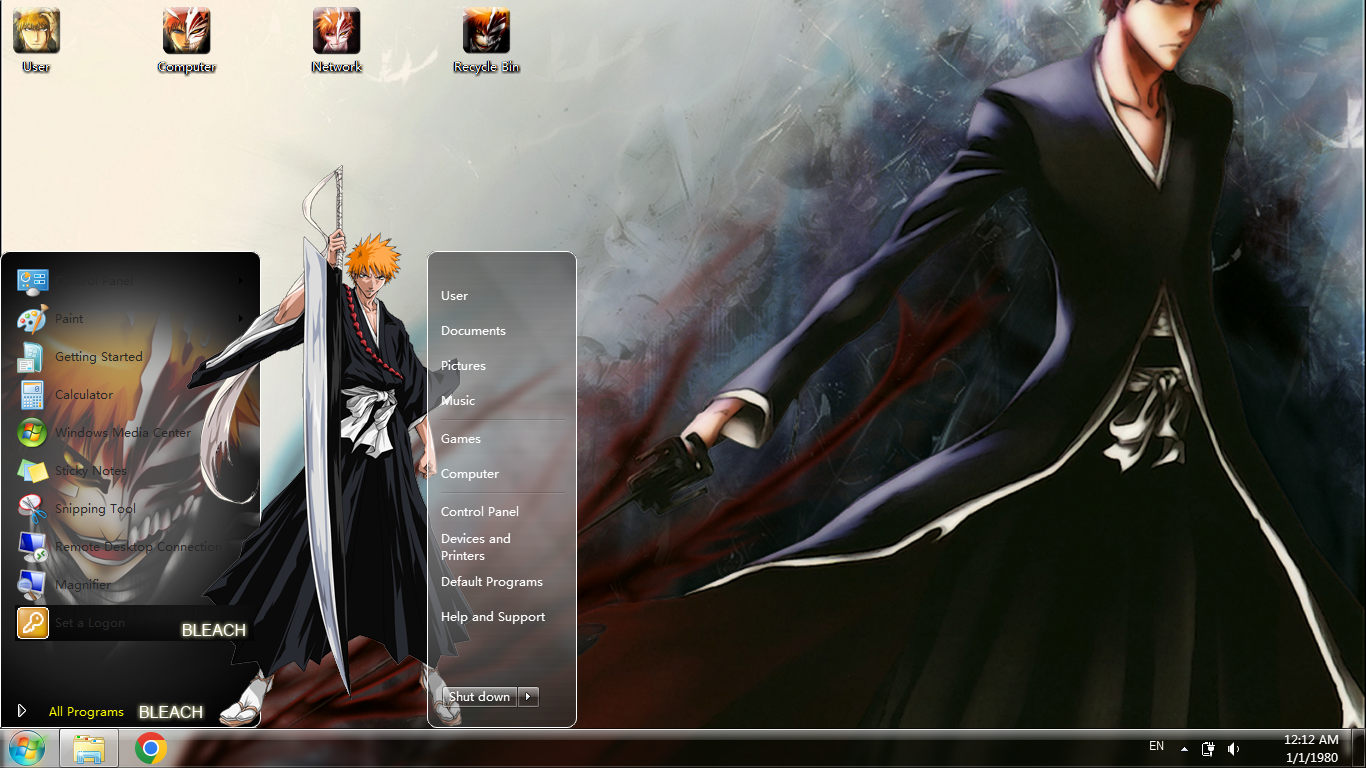
Task: Open Getting Started in Start menu
Action: point(130,357)
